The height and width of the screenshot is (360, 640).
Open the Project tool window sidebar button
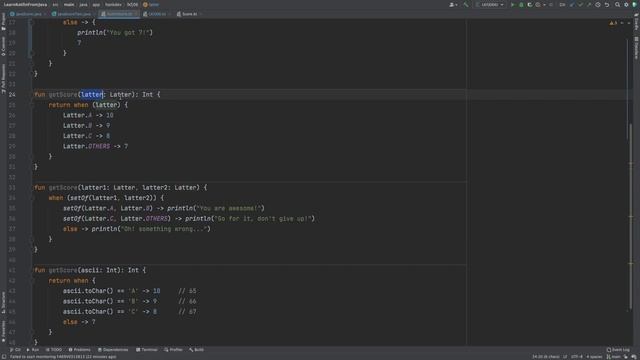[3, 21]
